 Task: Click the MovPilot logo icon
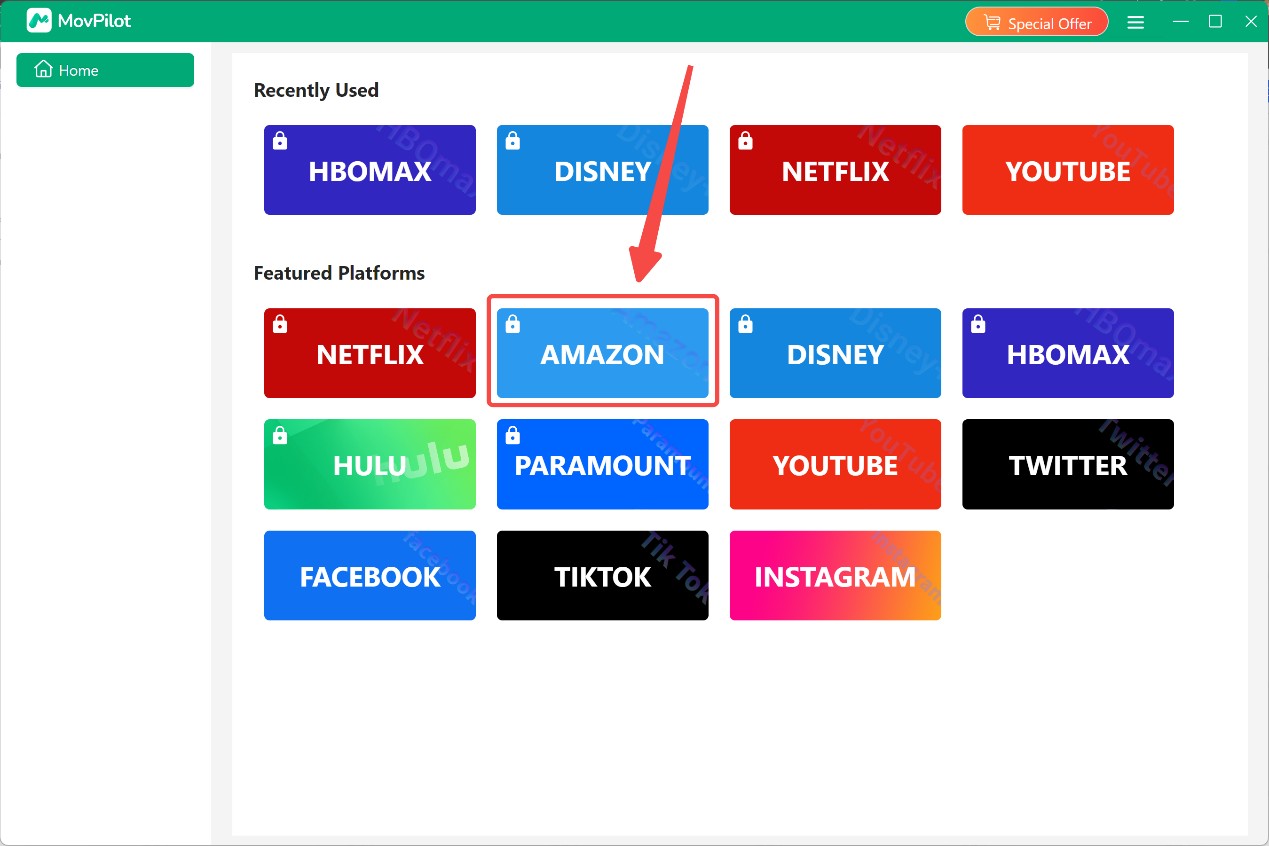(x=39, y=21)
